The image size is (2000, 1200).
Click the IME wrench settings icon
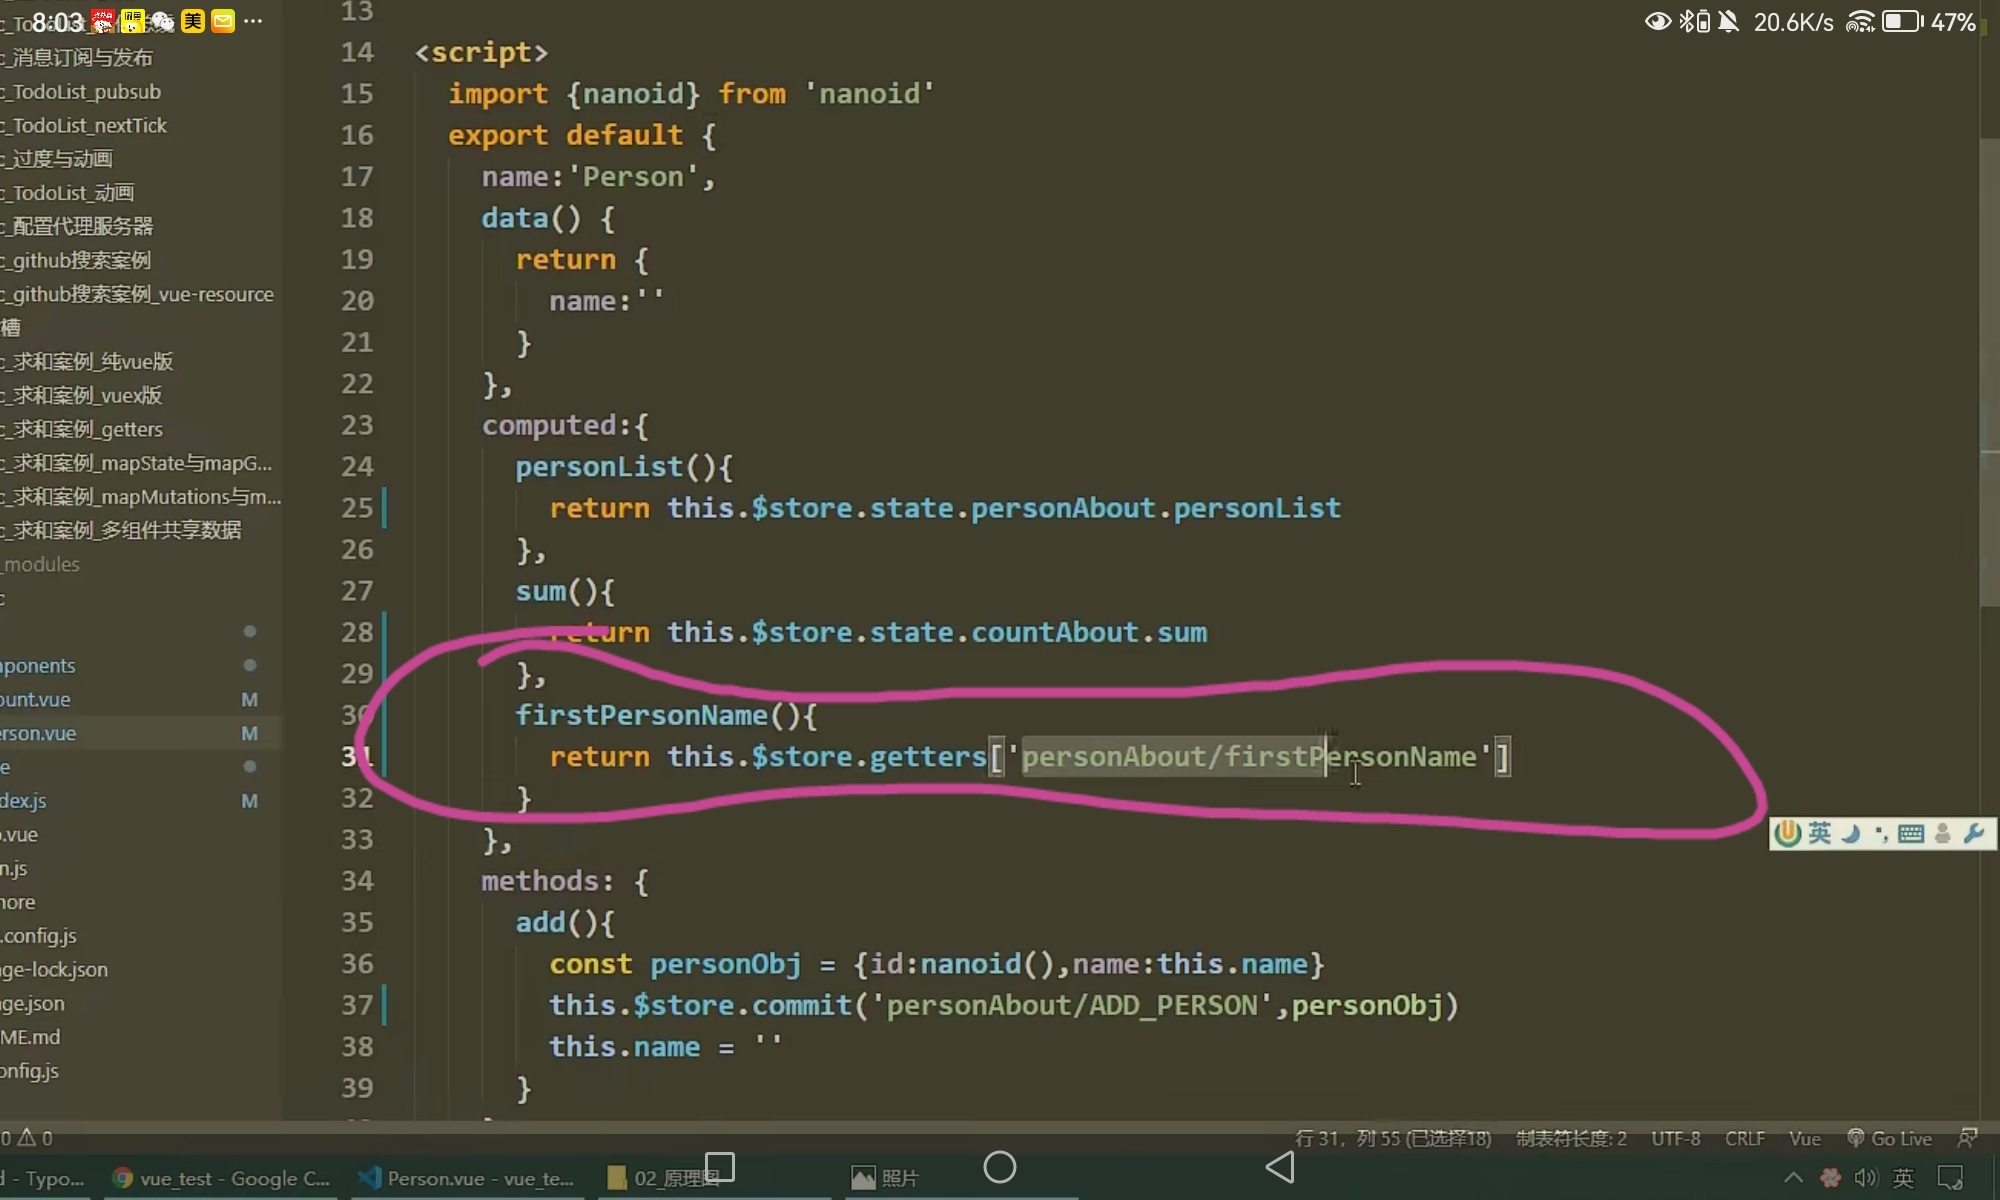[x=1974, y=833]
